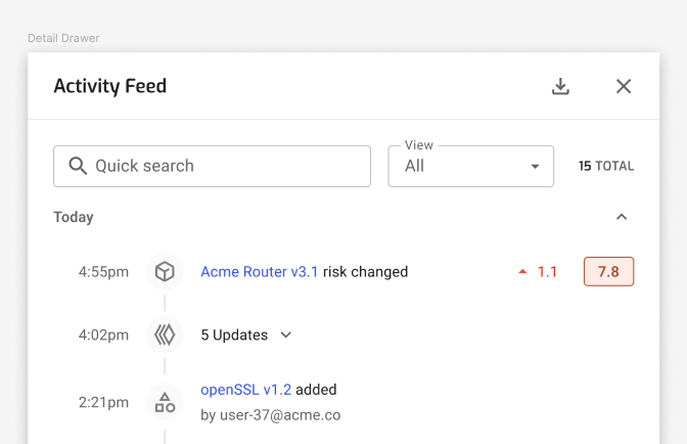
Task: Click the magnifier icon in Quick search
Action: pos(78,166)
